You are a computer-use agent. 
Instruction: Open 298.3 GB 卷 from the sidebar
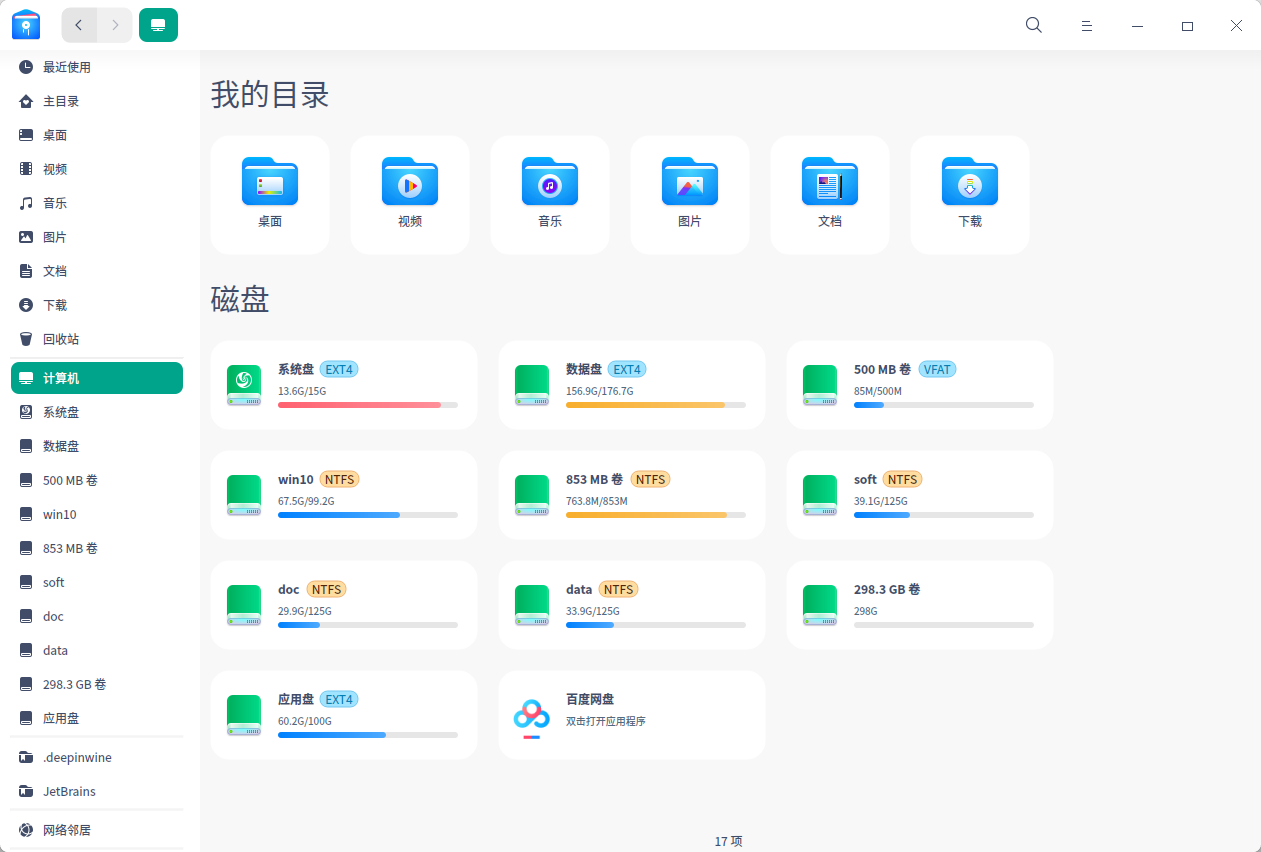pos(97,684)
